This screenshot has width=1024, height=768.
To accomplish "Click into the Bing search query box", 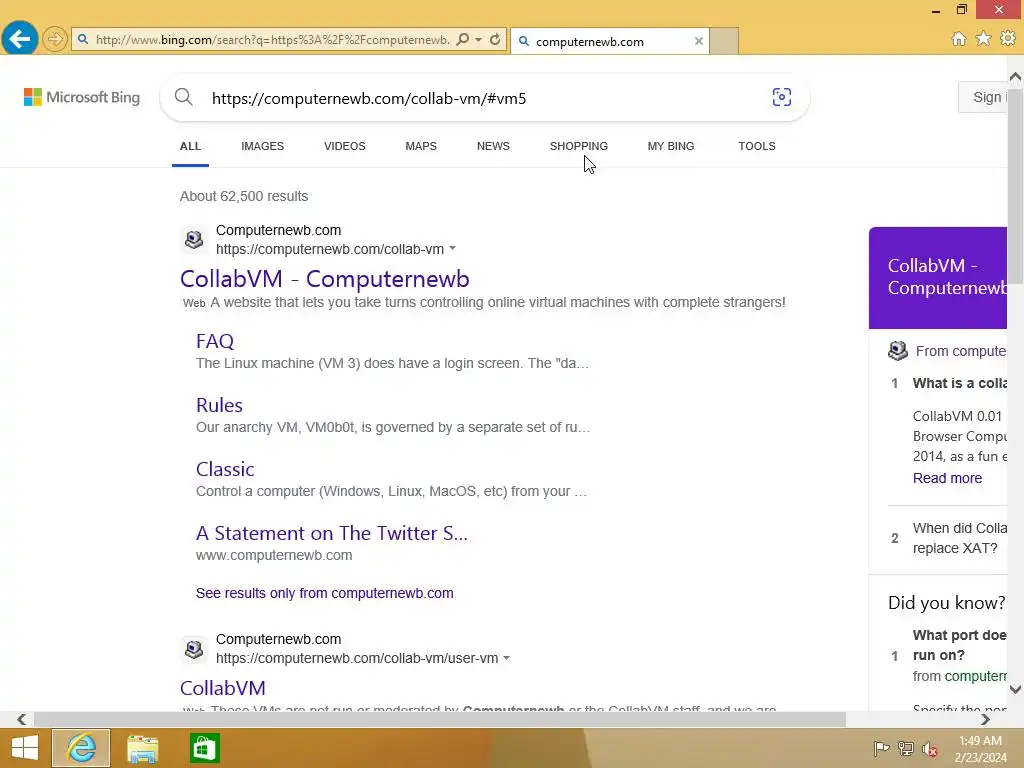I will [483, 98].
